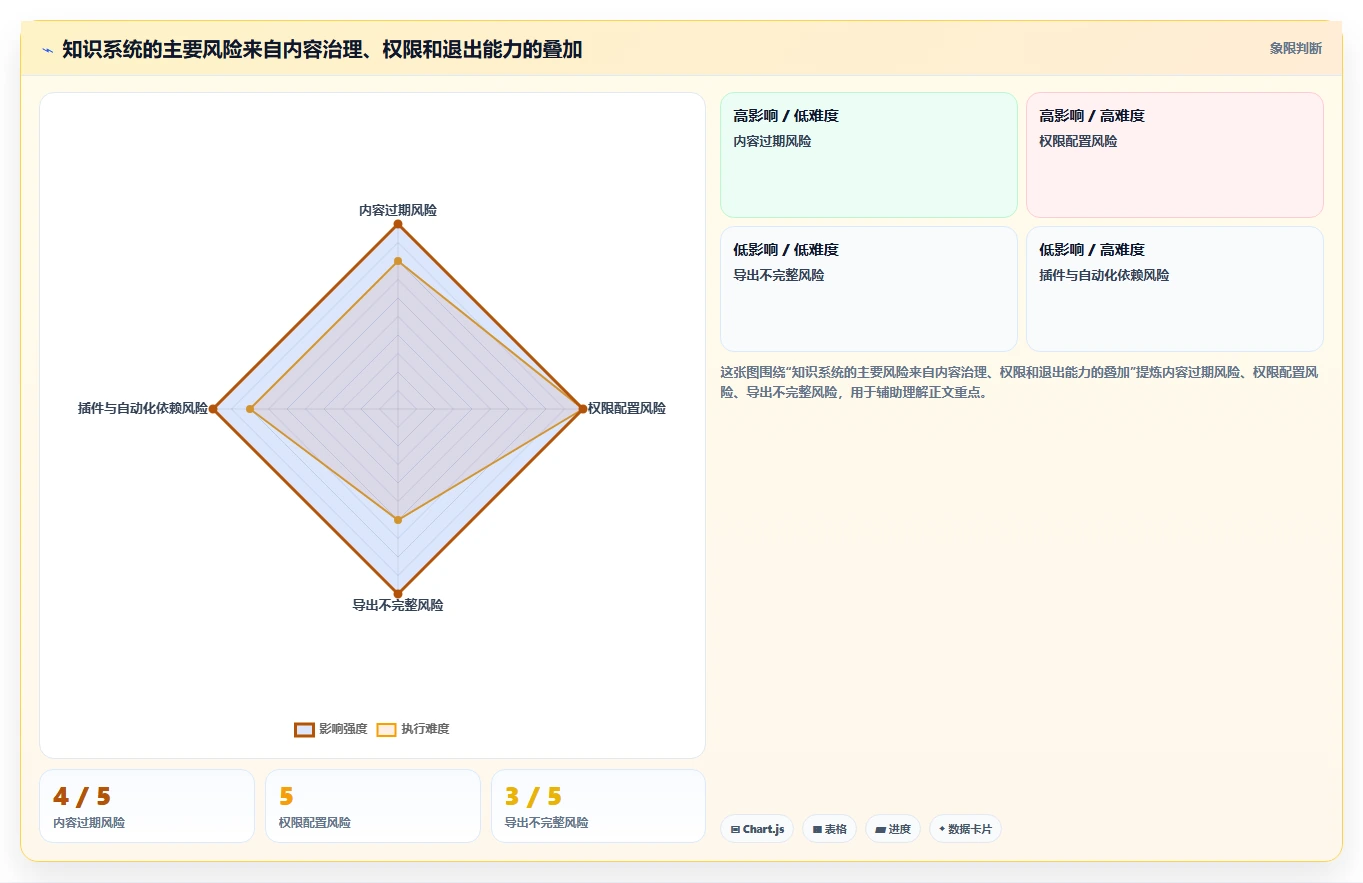Click the orange 执行难度 point on 内容过期风险 axis

tap(398, 261)
